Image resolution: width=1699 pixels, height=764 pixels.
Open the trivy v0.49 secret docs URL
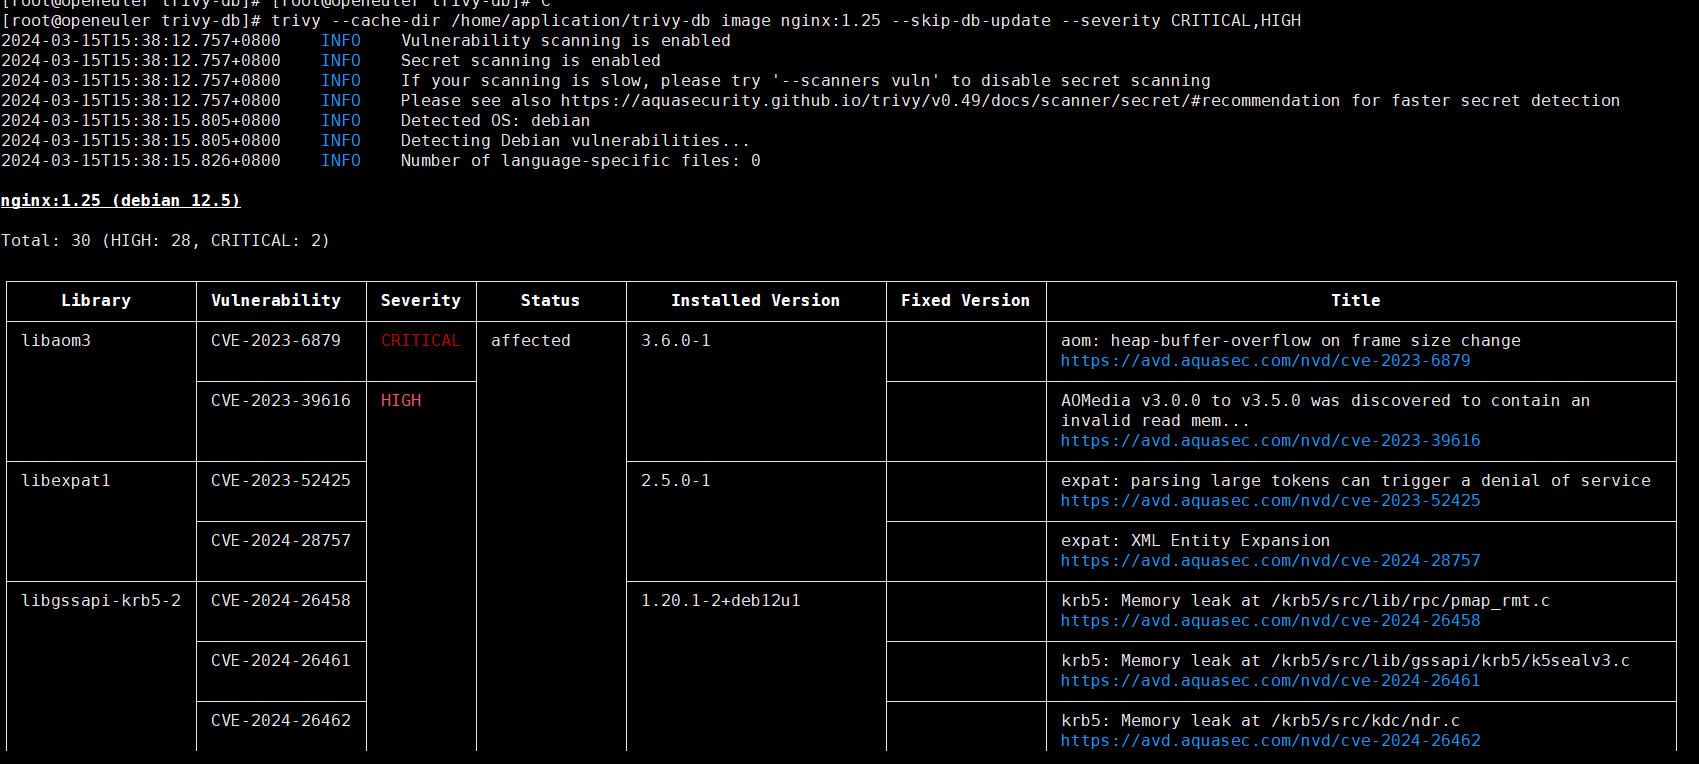[950, 101]
